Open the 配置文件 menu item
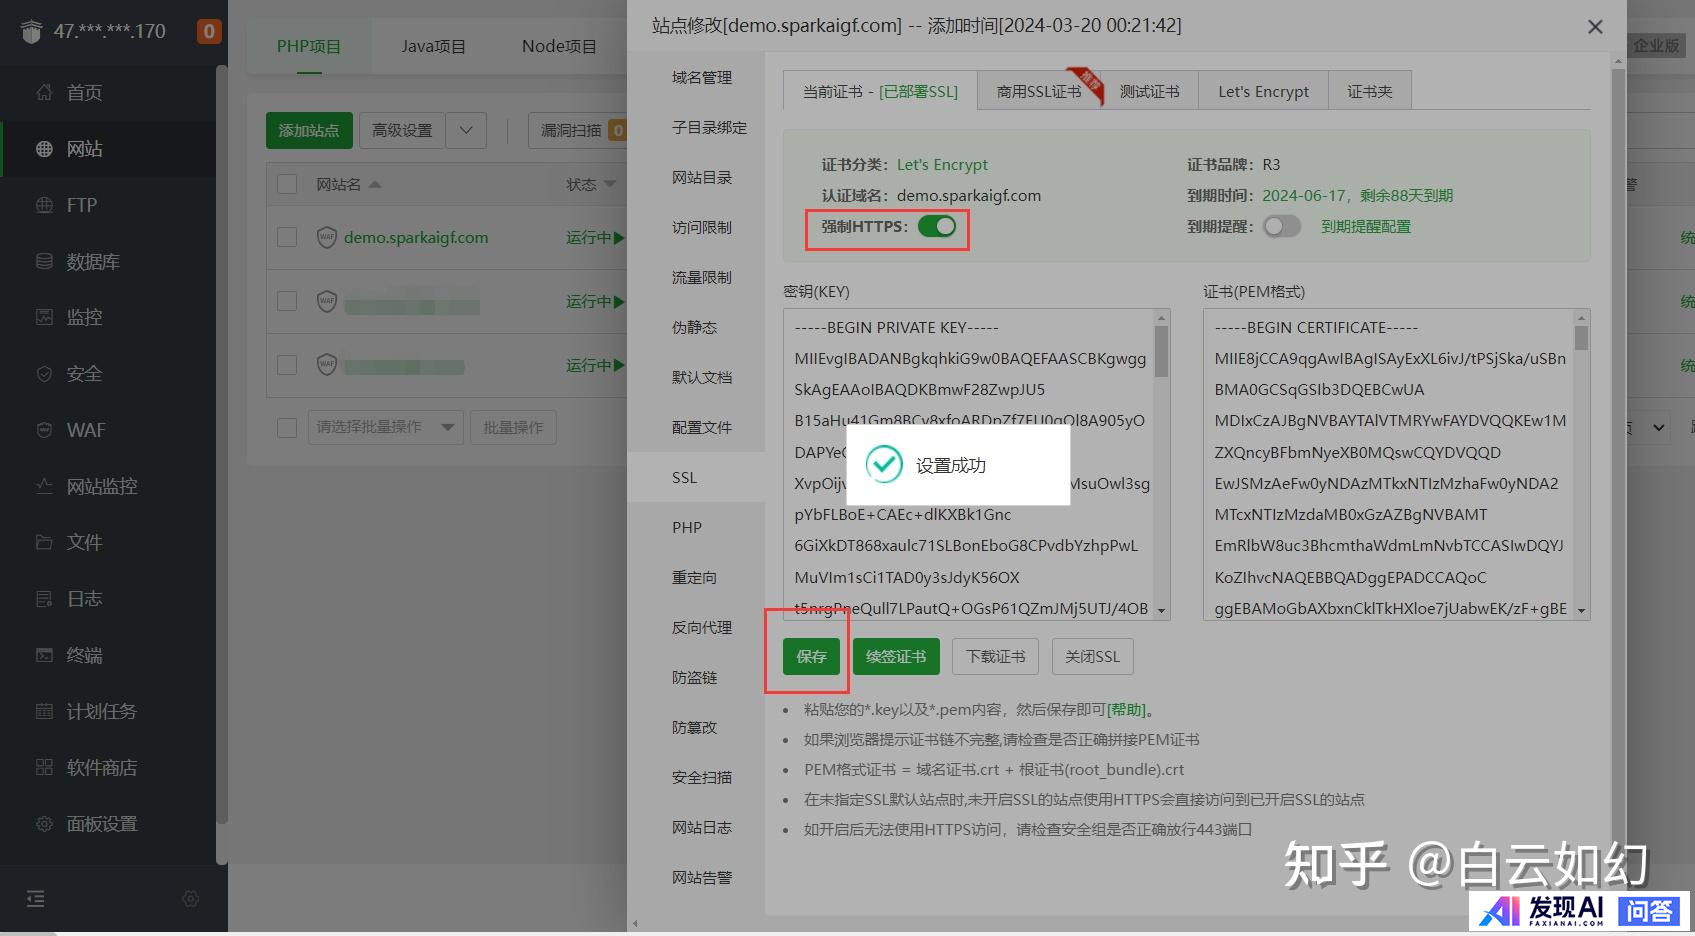Image resolution: width=1695 pixels, height=936 pixels. click(x=701, y=428)
